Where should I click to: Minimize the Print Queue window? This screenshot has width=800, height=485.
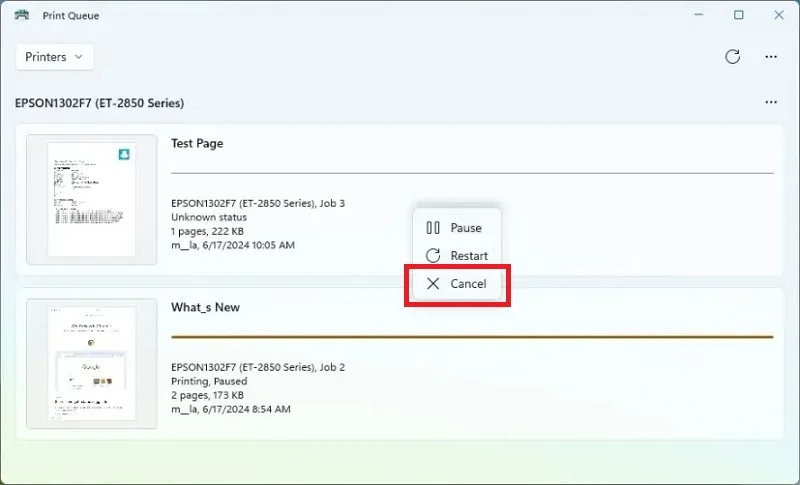coord(699,15)
